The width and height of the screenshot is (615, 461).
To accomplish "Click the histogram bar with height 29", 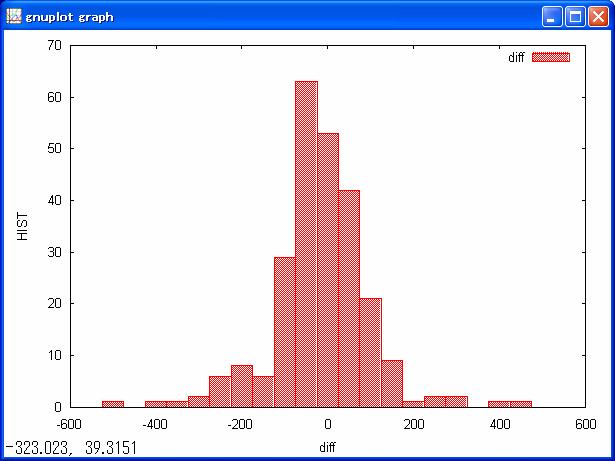I will pos(284,332).
